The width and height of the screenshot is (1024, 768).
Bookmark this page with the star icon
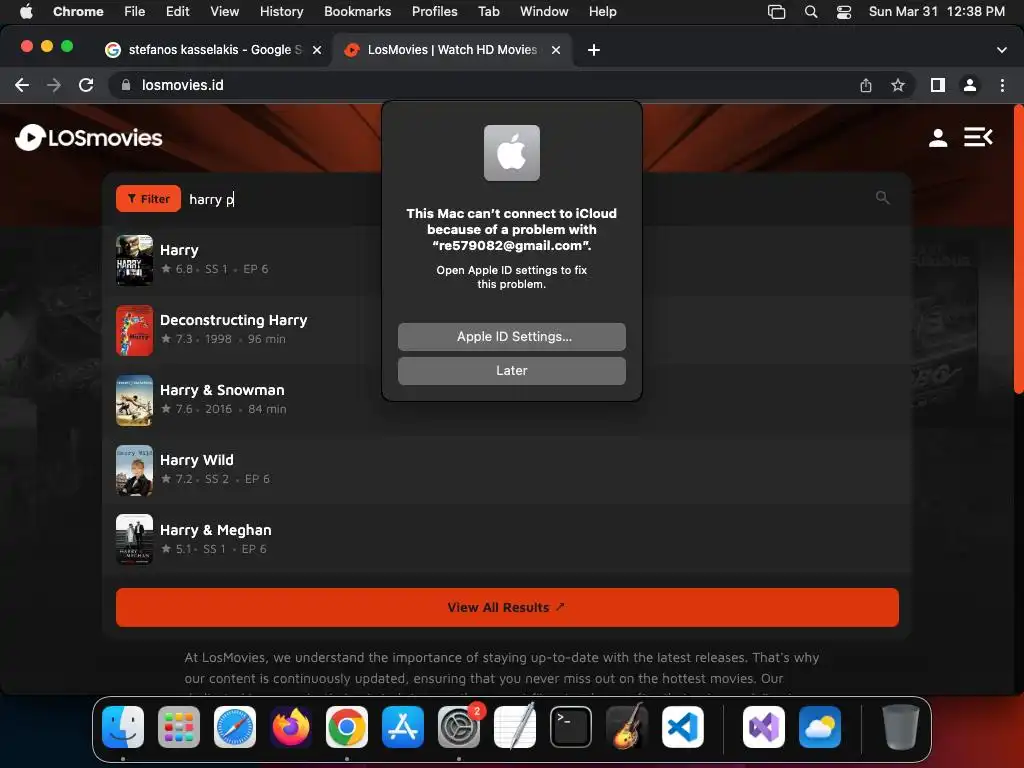[898, 85]
